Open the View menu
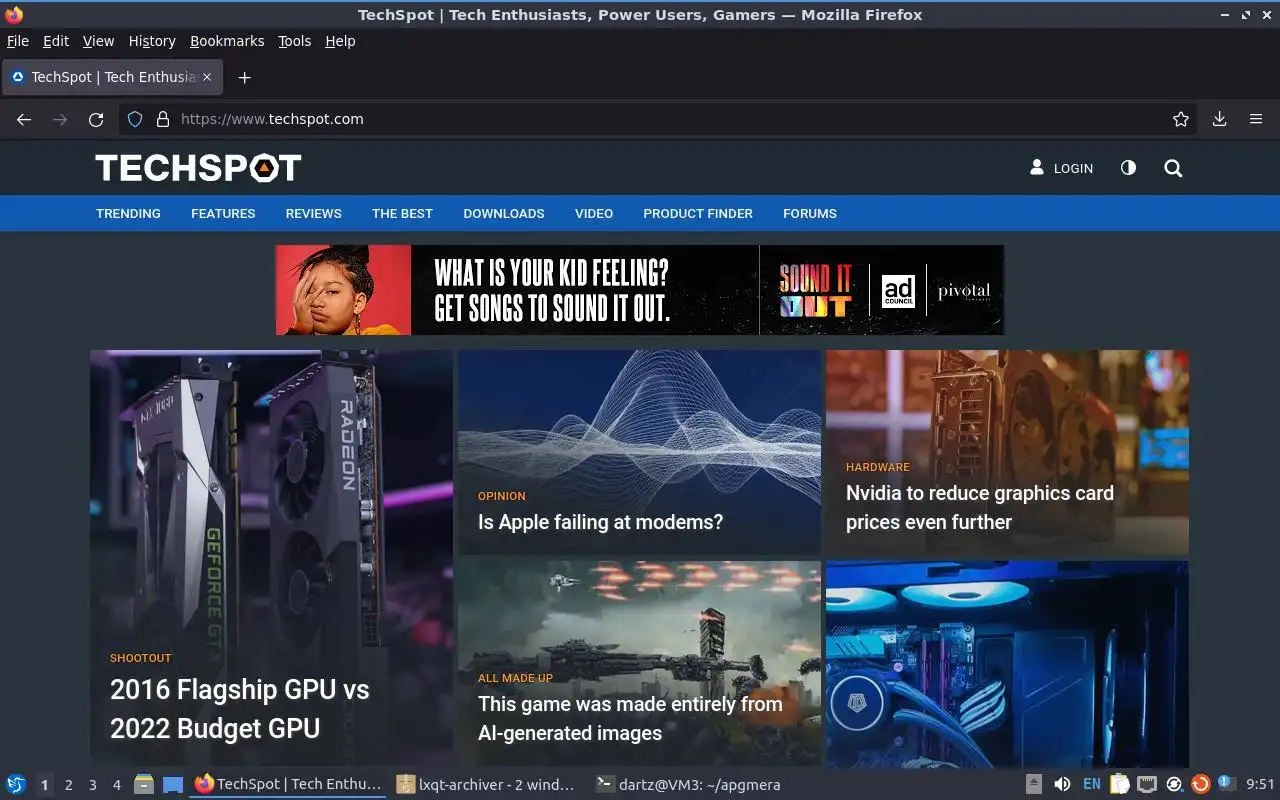 click(x=98, y=41)
